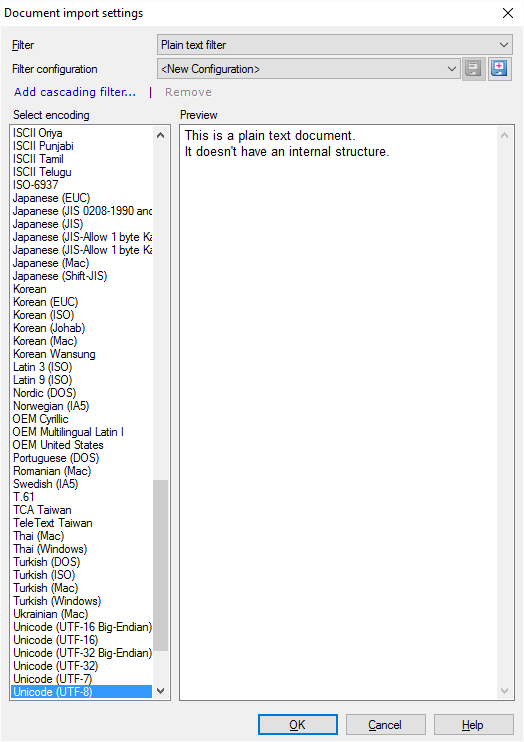Click the encoding list scroll down arrow
This screenshot has height=742, width=524.
coord(160,691)
